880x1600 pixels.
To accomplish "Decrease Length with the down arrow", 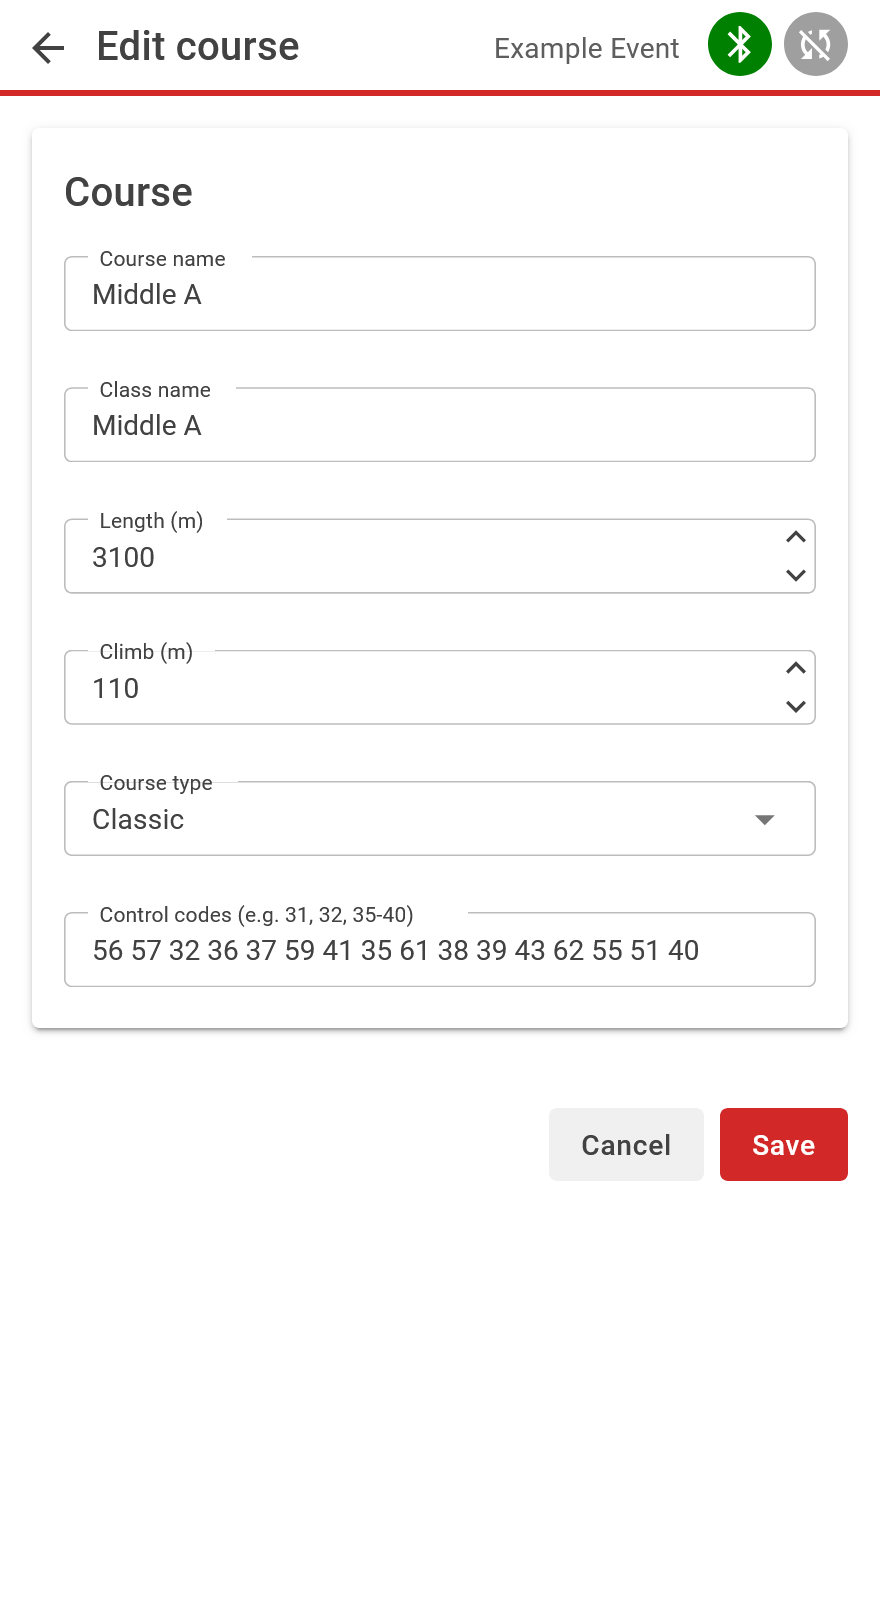I will 796,575.
